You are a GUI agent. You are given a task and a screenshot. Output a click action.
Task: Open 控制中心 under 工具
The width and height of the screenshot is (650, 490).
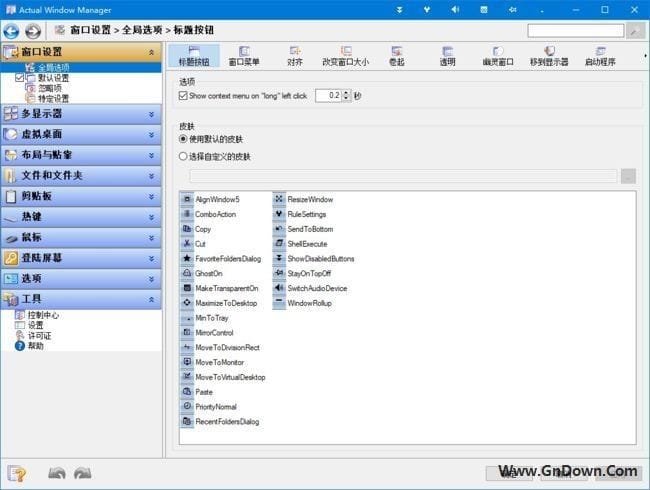click(x=43, y=315)
